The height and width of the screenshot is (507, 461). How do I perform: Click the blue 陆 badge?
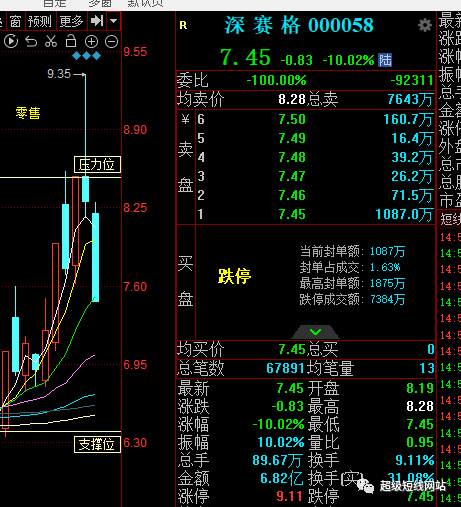pyautogui.click(x=385, y=60)
